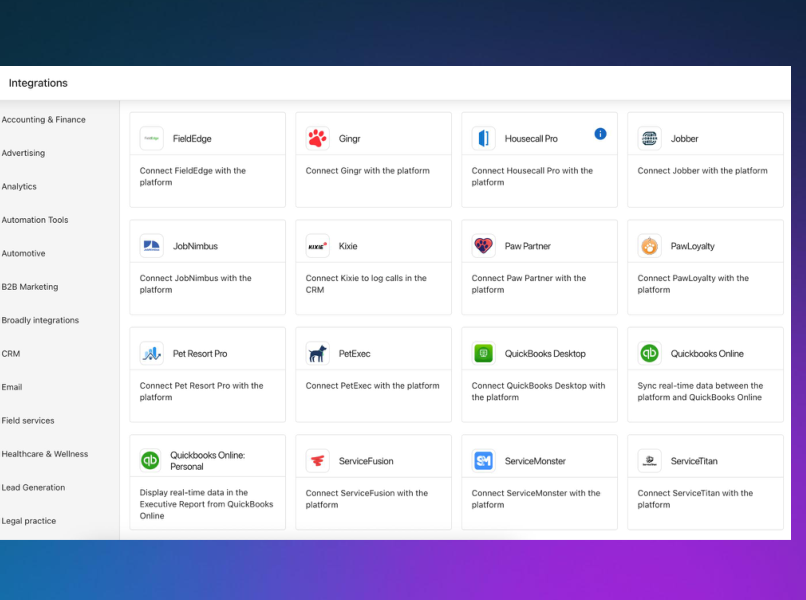Click the ServiceTitan logo icon
Screen dimensions: 806x600
pyautogui.click(x=650, y=461)
